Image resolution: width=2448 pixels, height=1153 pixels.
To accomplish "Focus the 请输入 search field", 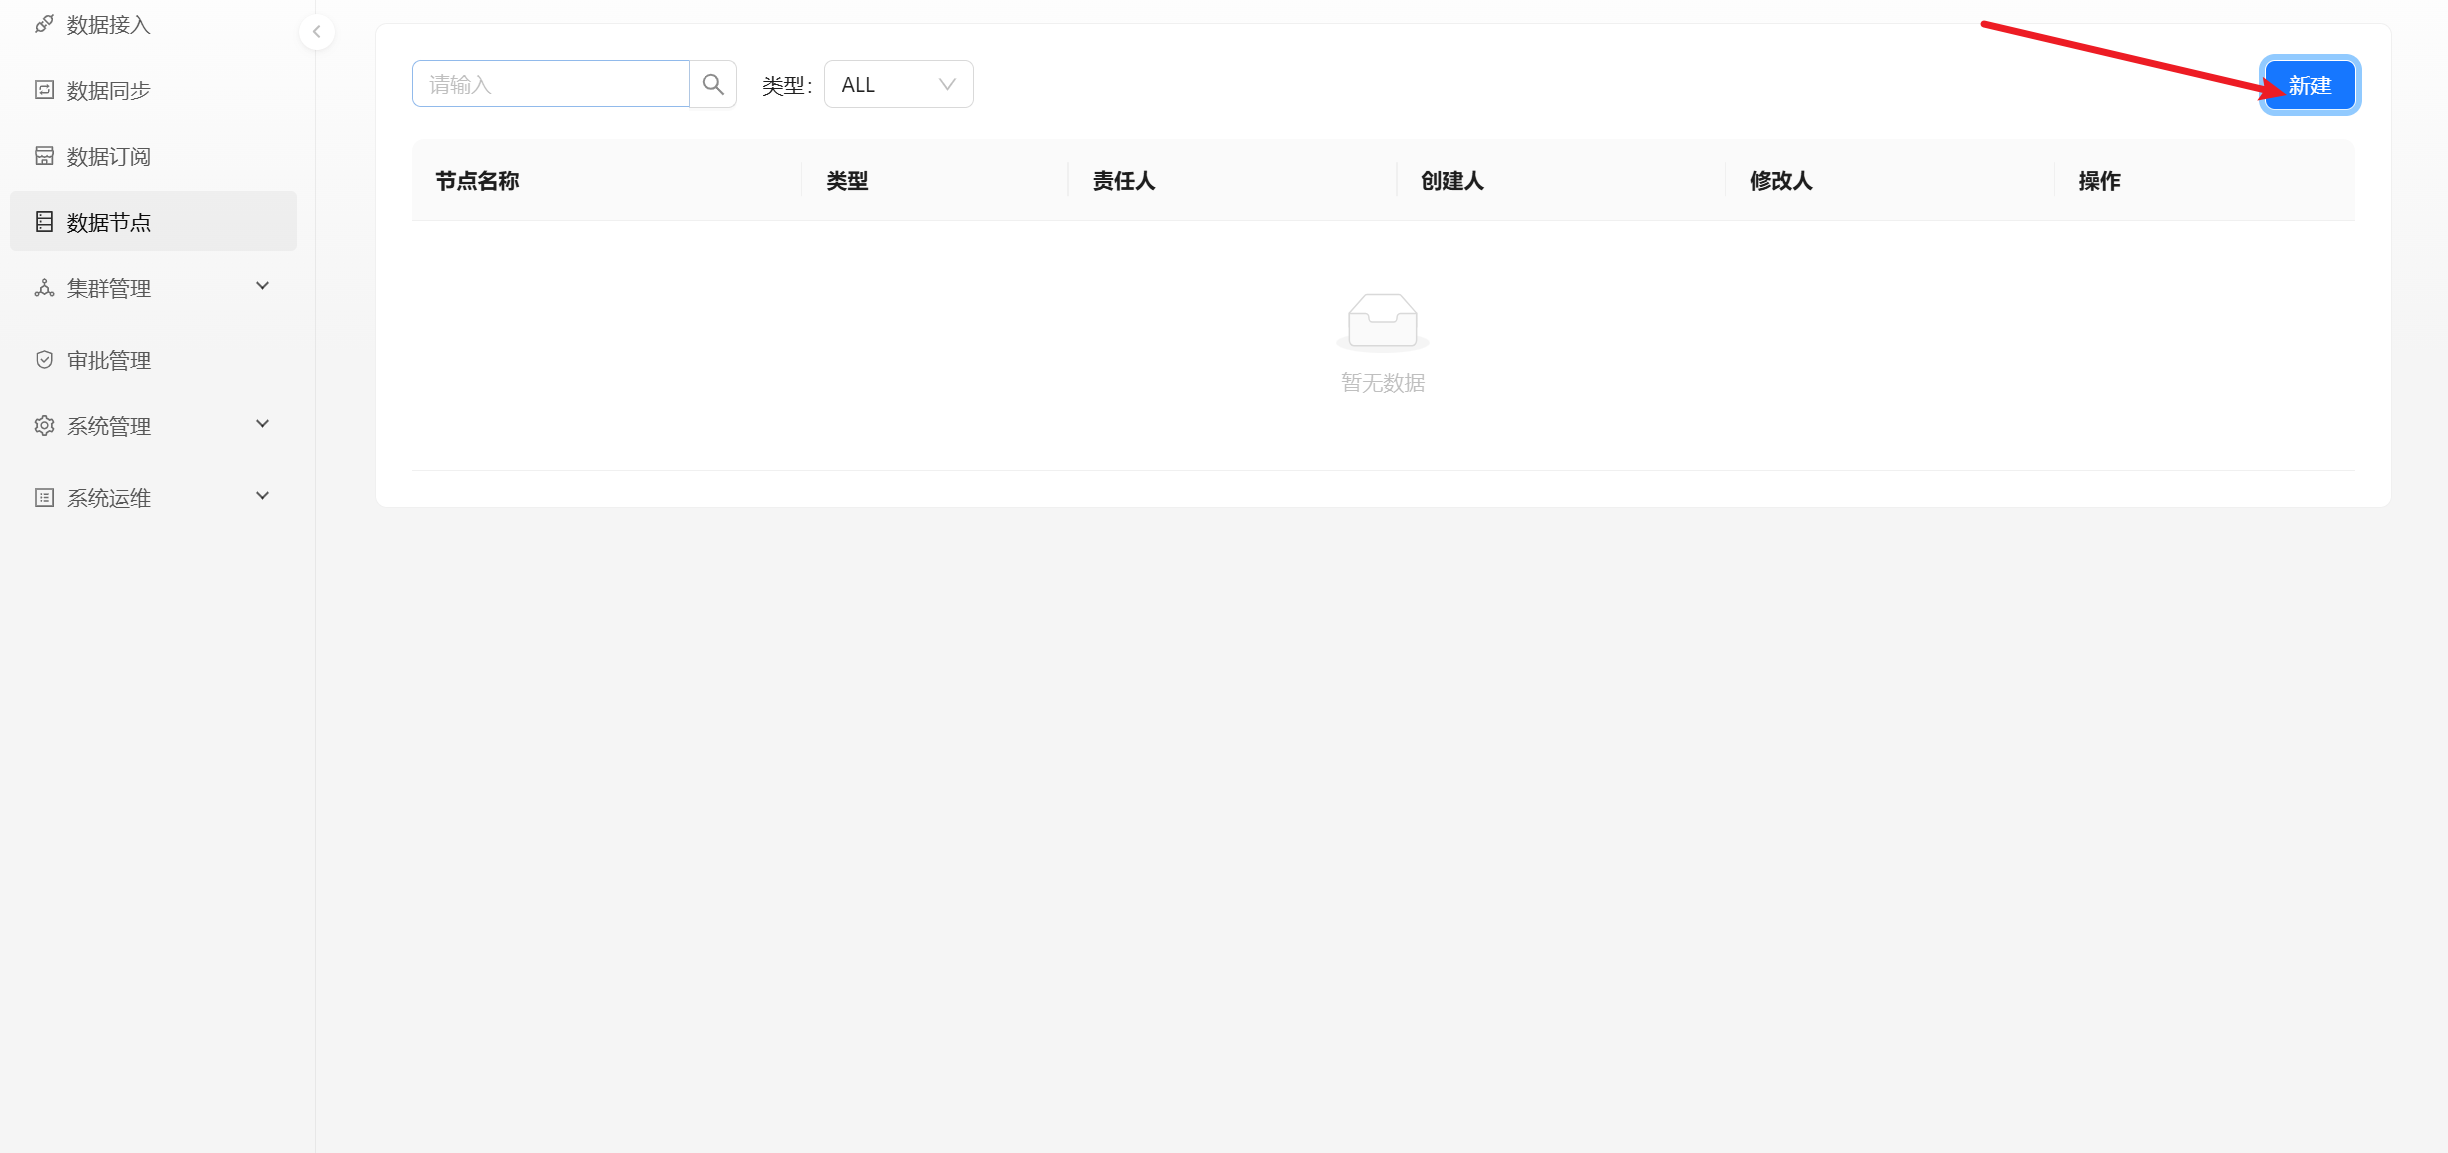I will [x=550, y=84].
